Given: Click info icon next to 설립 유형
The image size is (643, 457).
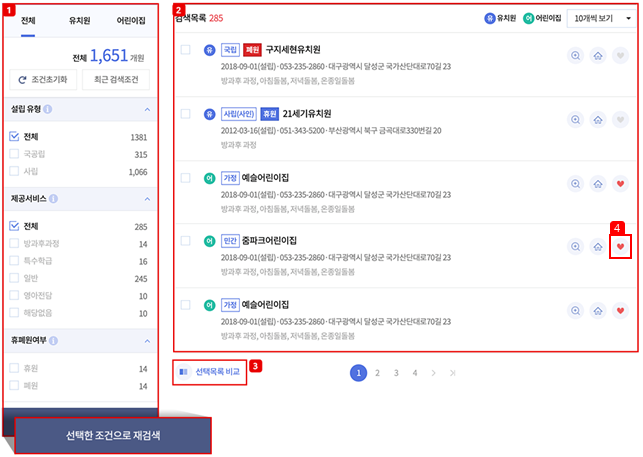Looking at the screenshot, I should 48,109.
